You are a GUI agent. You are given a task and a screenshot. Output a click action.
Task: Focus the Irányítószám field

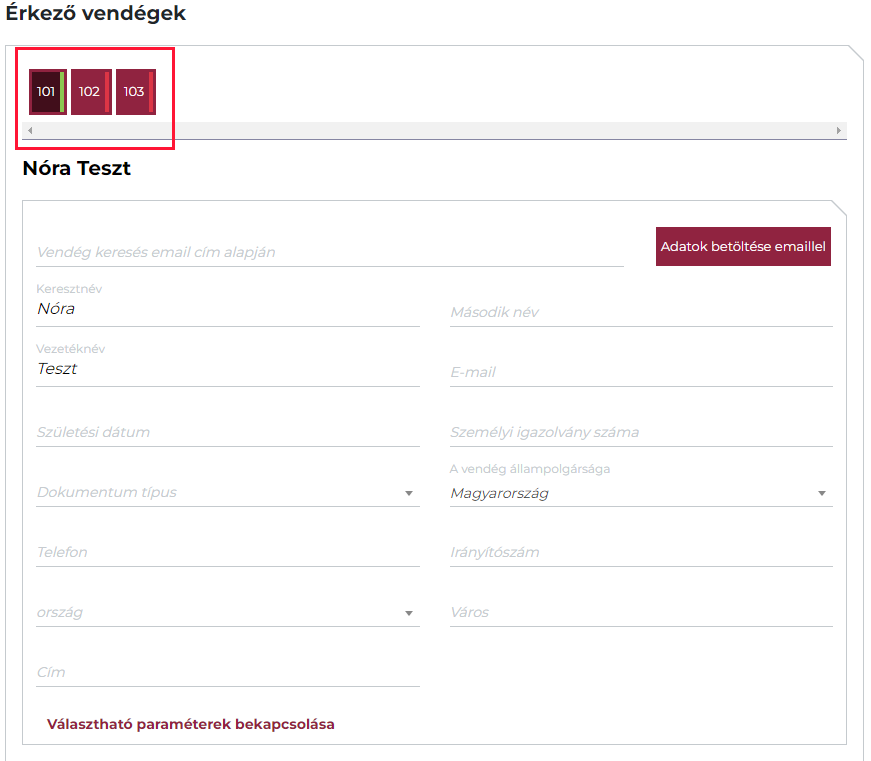640,553
